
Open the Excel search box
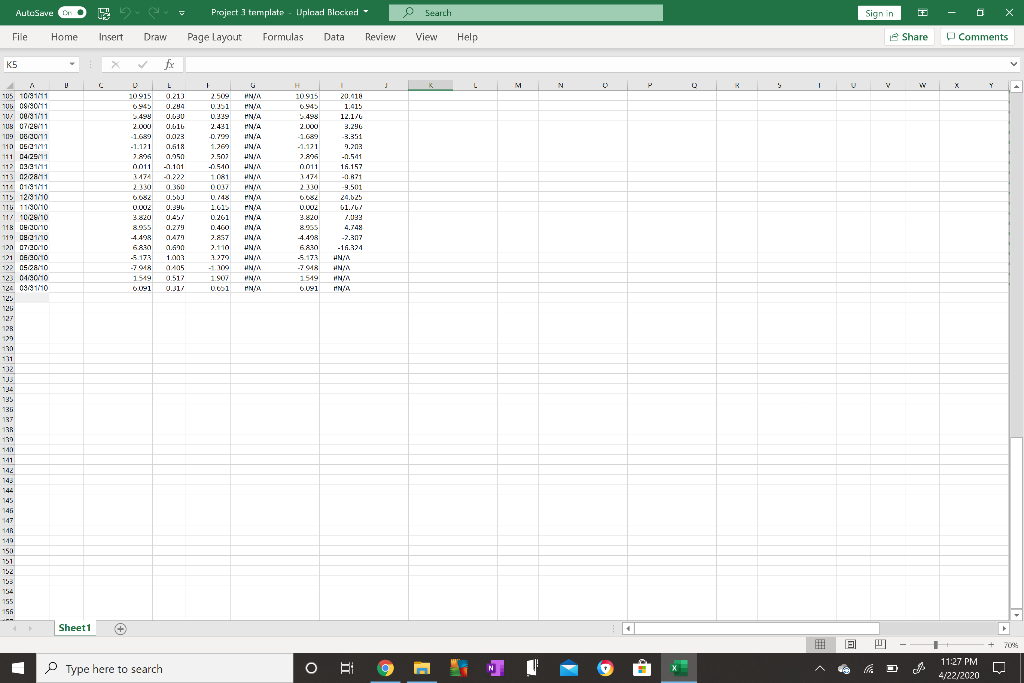(x=525, y=14)
